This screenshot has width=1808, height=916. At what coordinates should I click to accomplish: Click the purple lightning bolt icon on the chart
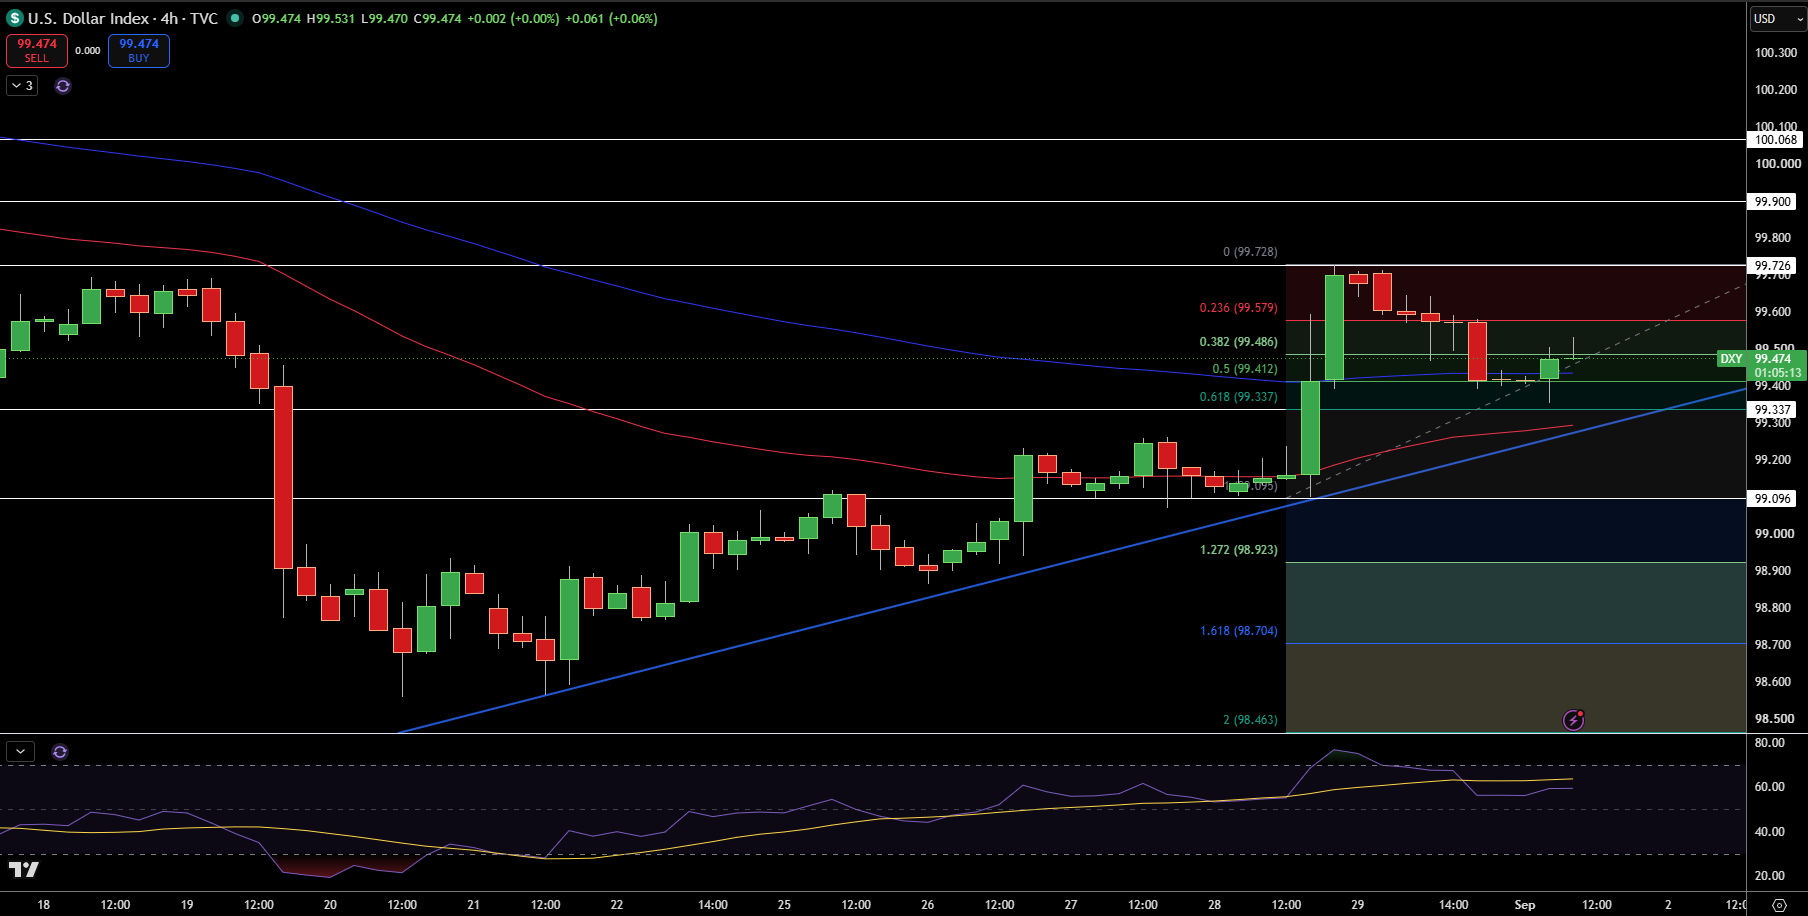click(1573, 720)
